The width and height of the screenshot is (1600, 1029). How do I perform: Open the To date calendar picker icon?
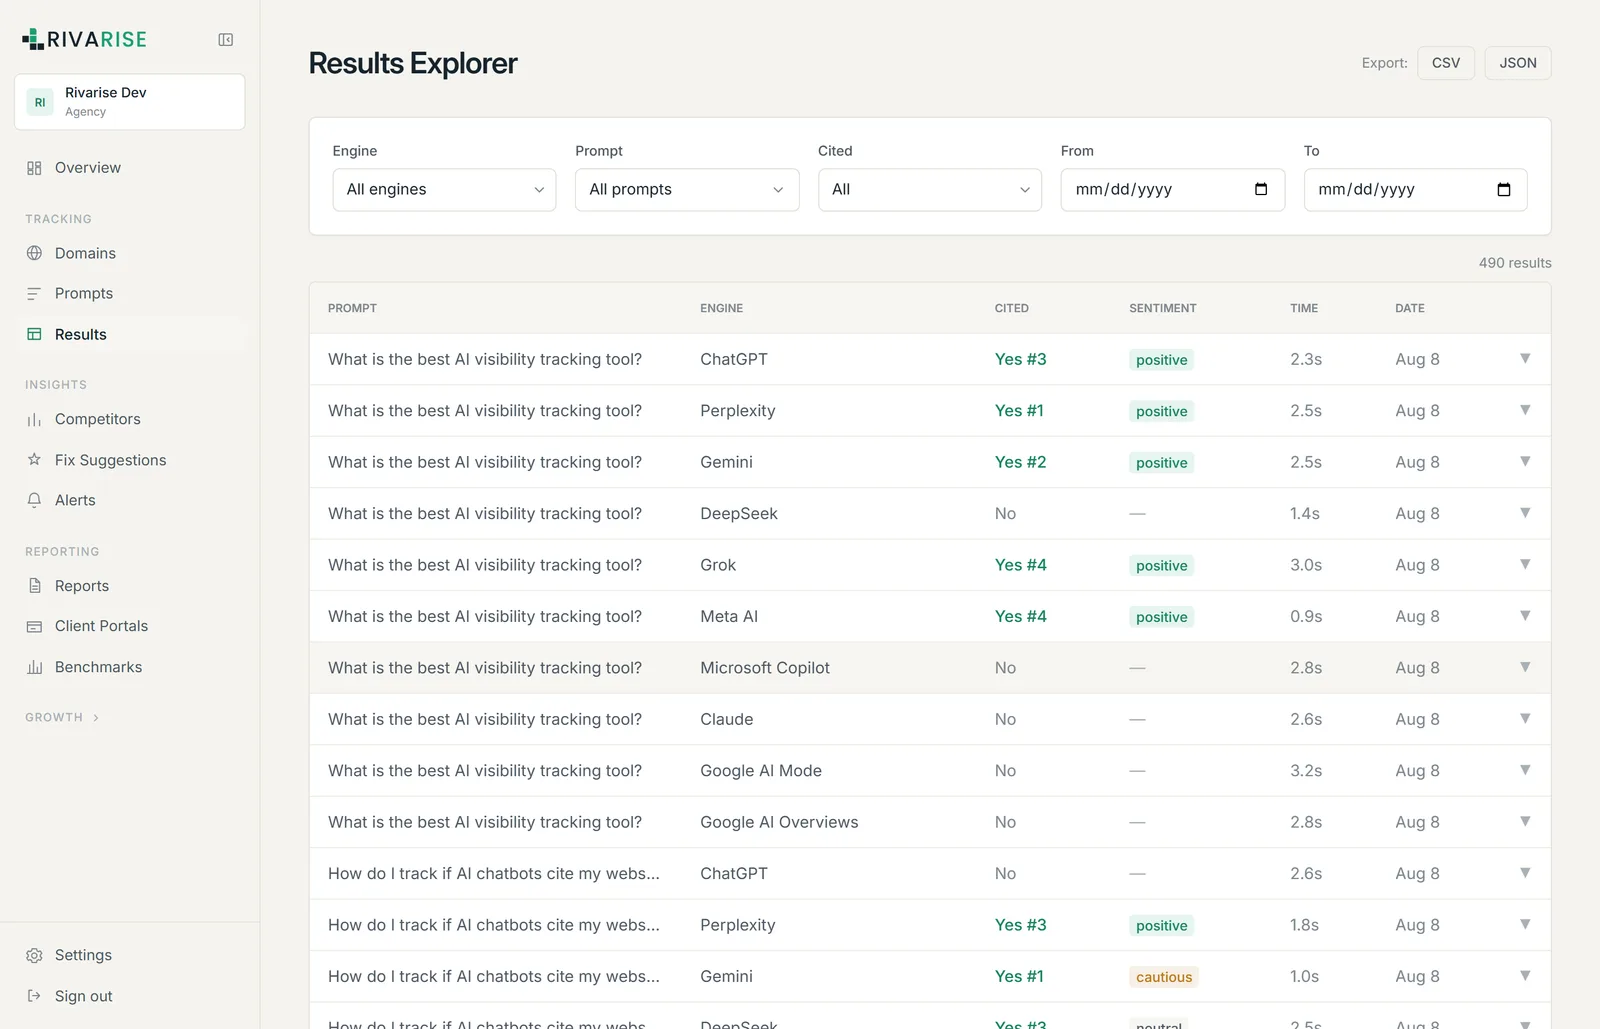[x=1504, y=189]
